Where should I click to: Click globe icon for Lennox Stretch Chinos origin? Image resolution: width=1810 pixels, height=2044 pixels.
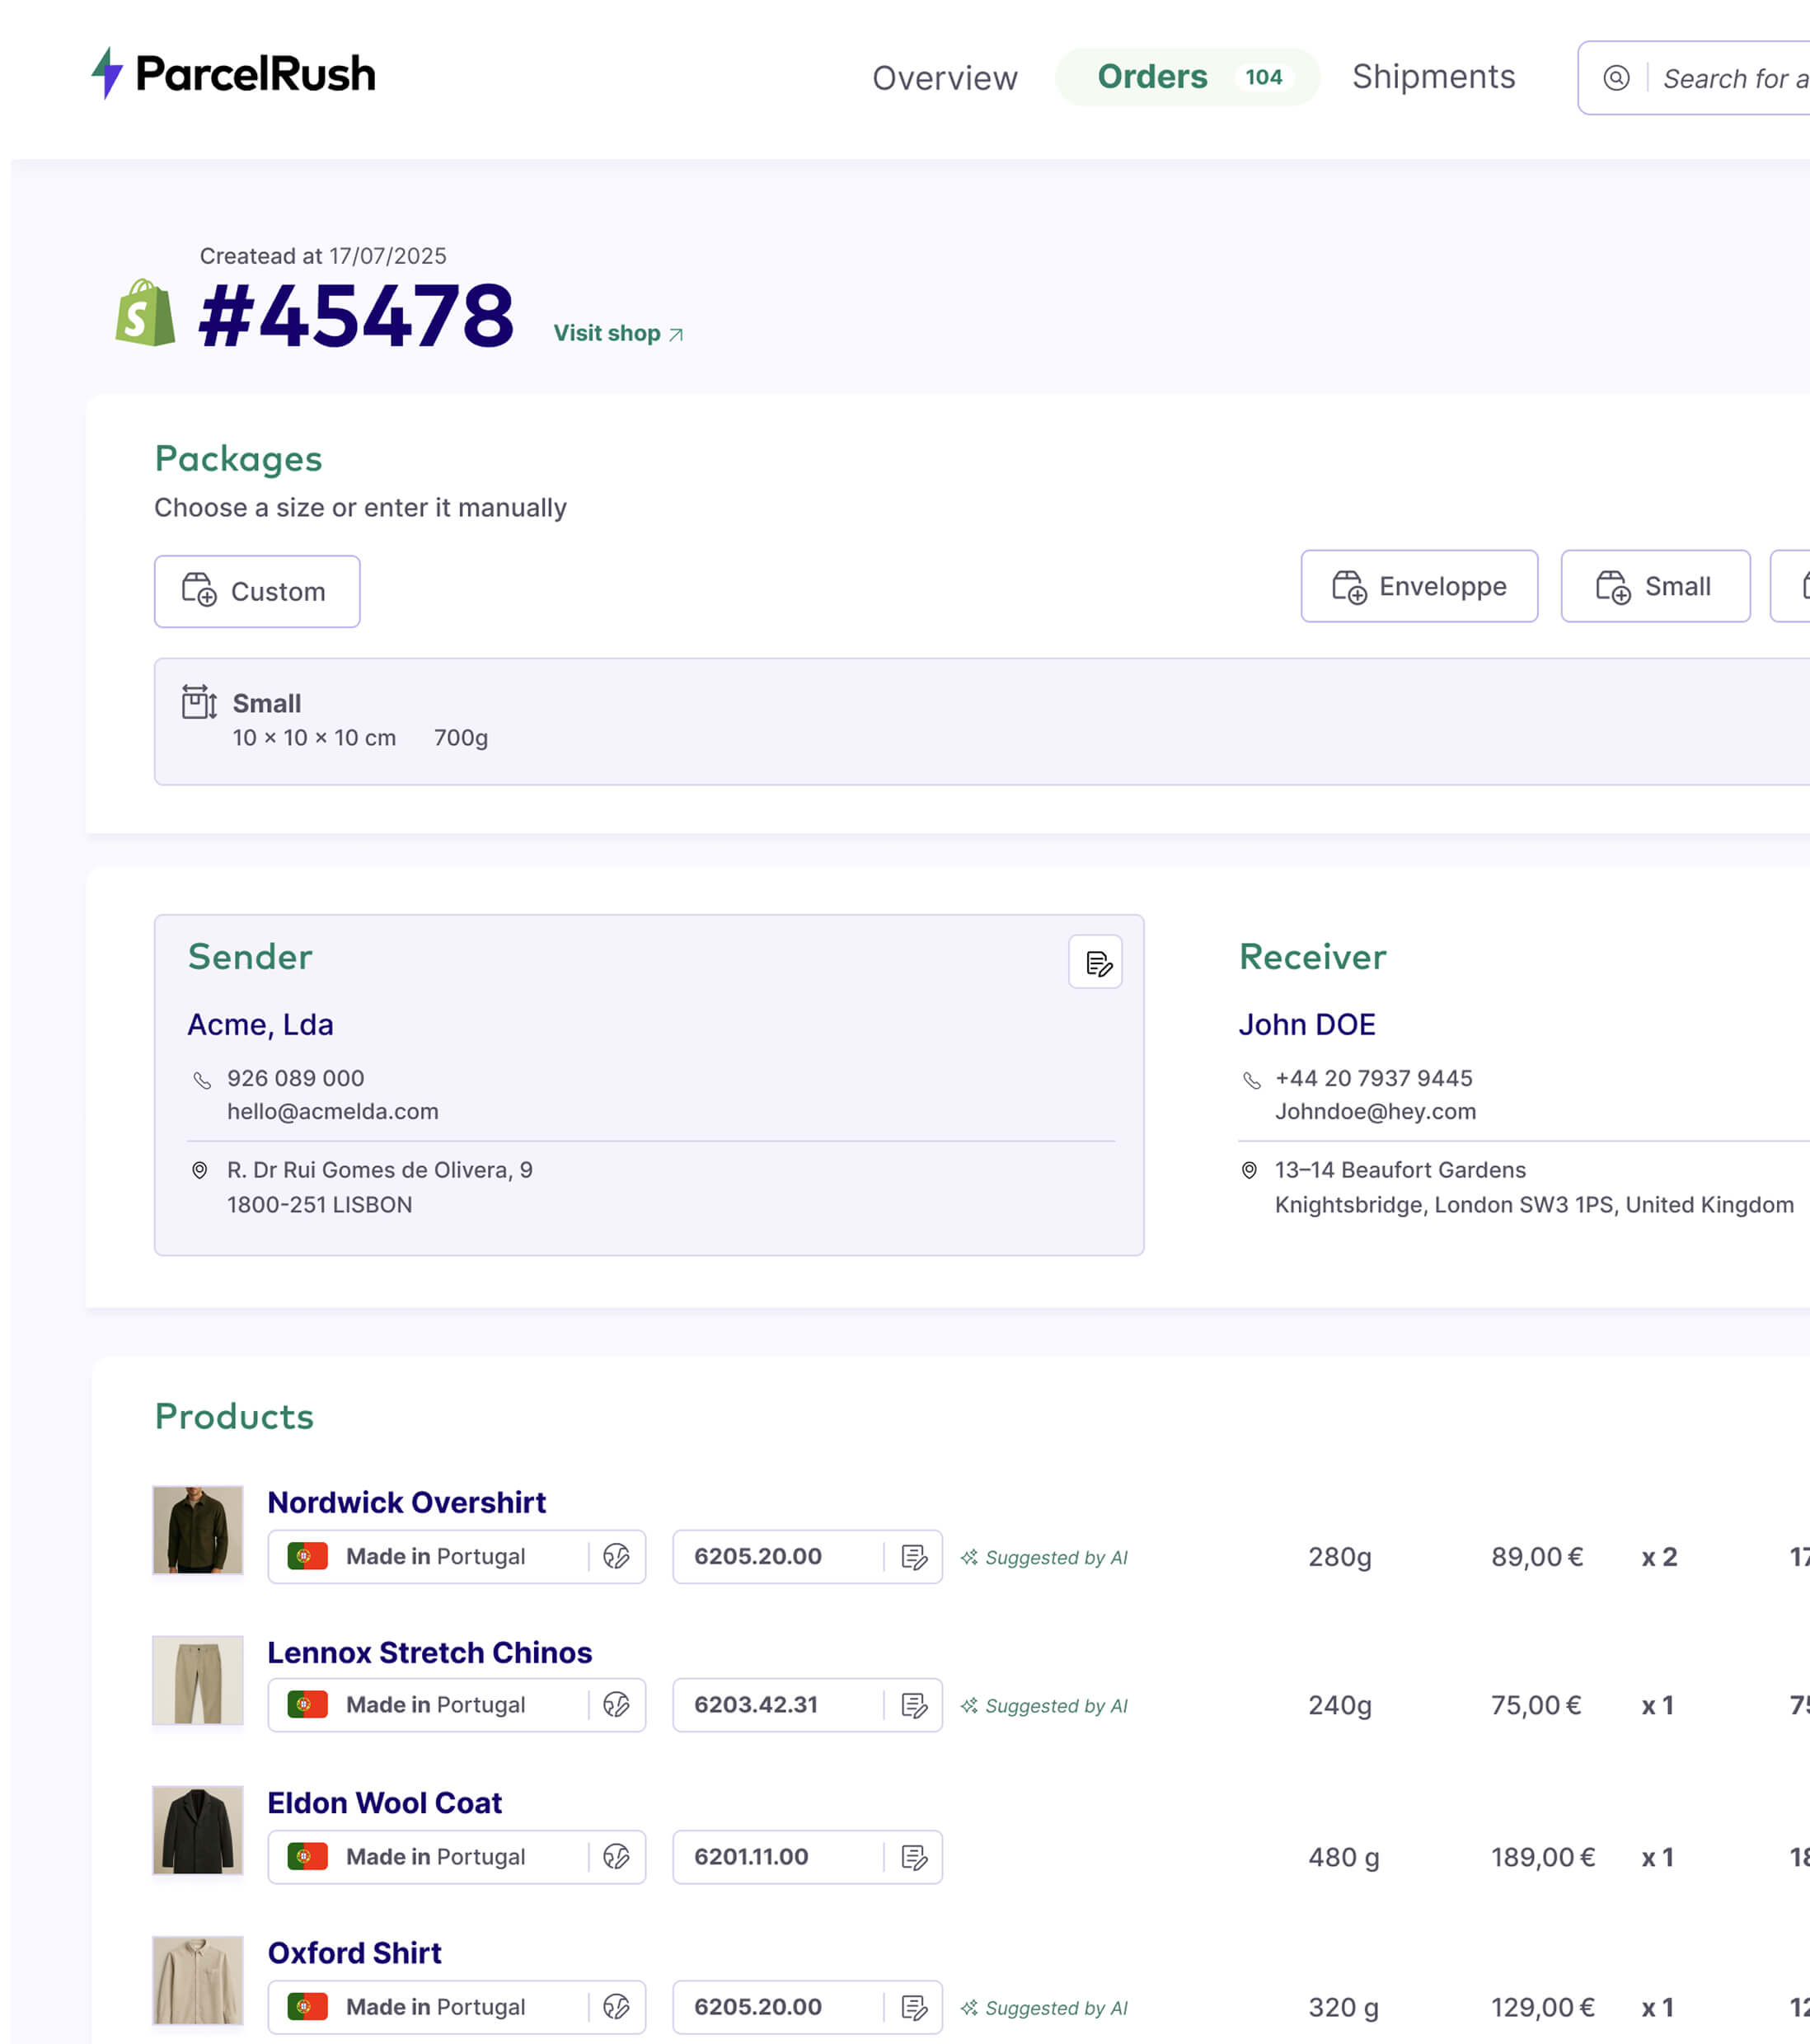pyautogui.click(x=616, y=1704)
